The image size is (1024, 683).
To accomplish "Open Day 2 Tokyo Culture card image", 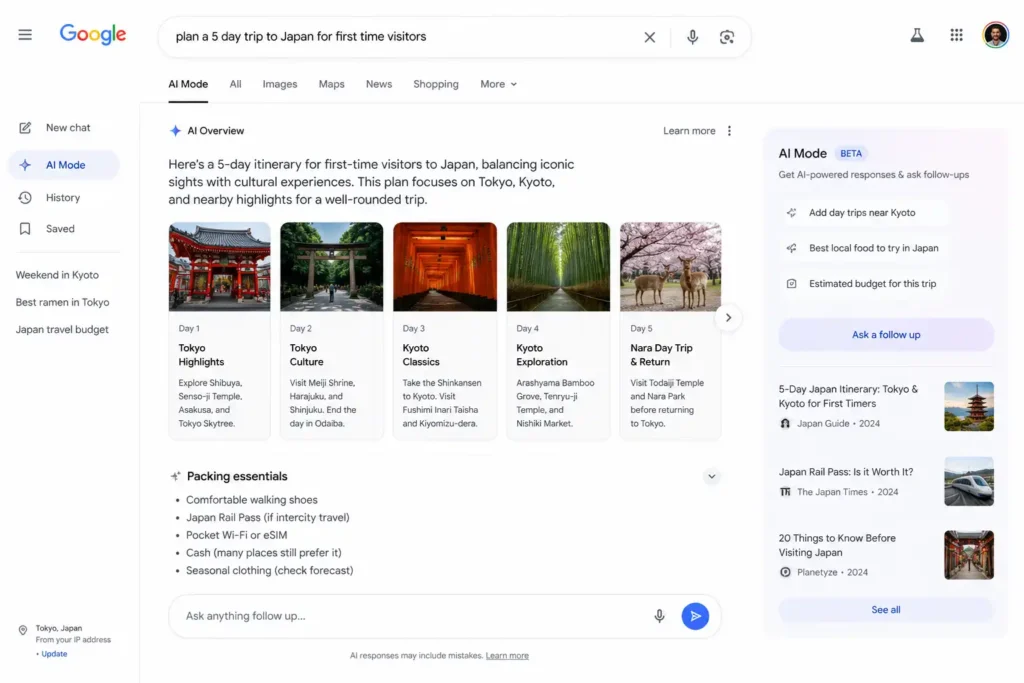I will [x=332, y=267].
